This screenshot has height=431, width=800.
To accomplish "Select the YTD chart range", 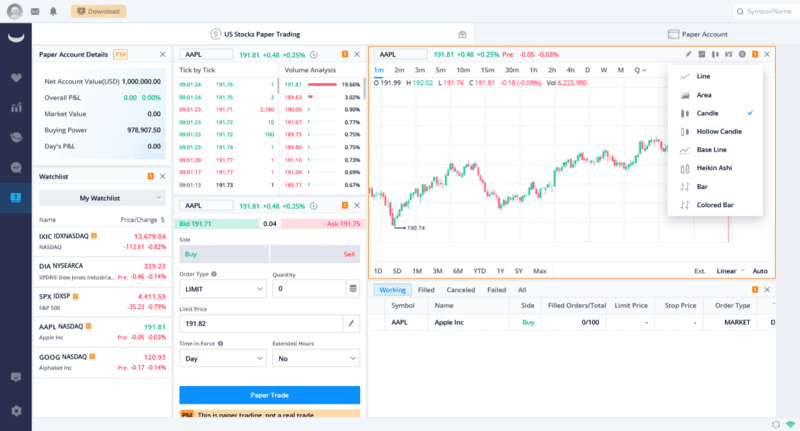I will [479, 271].
